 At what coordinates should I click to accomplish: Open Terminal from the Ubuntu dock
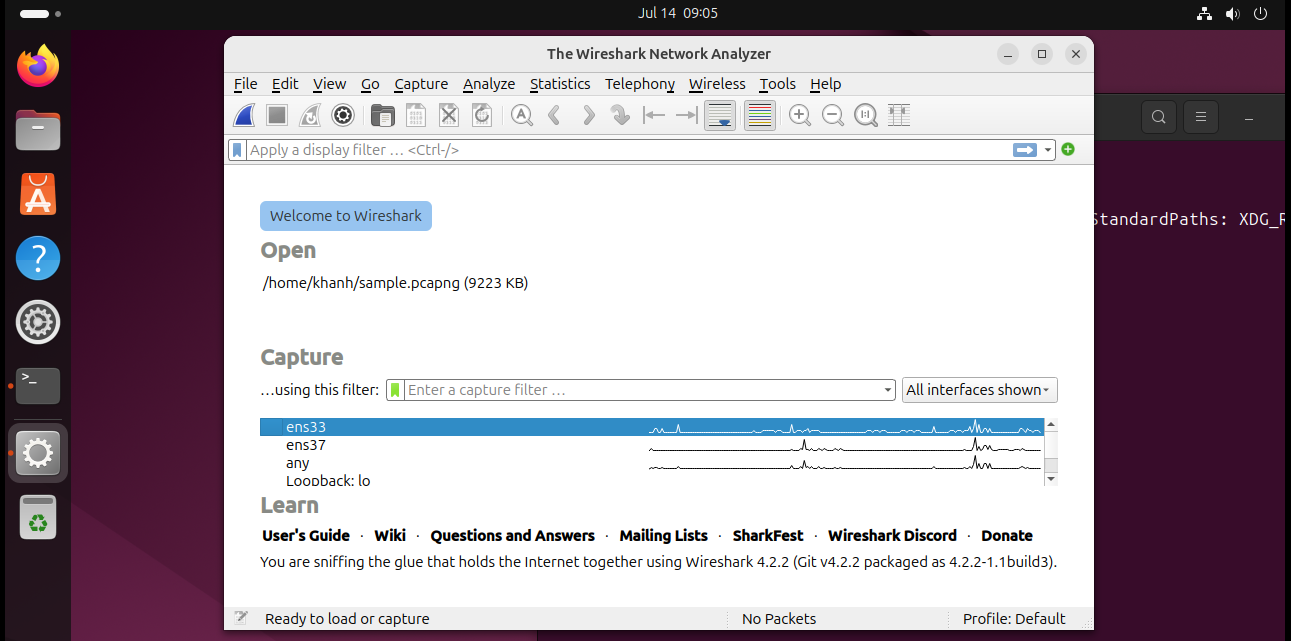tap(38, 385)
